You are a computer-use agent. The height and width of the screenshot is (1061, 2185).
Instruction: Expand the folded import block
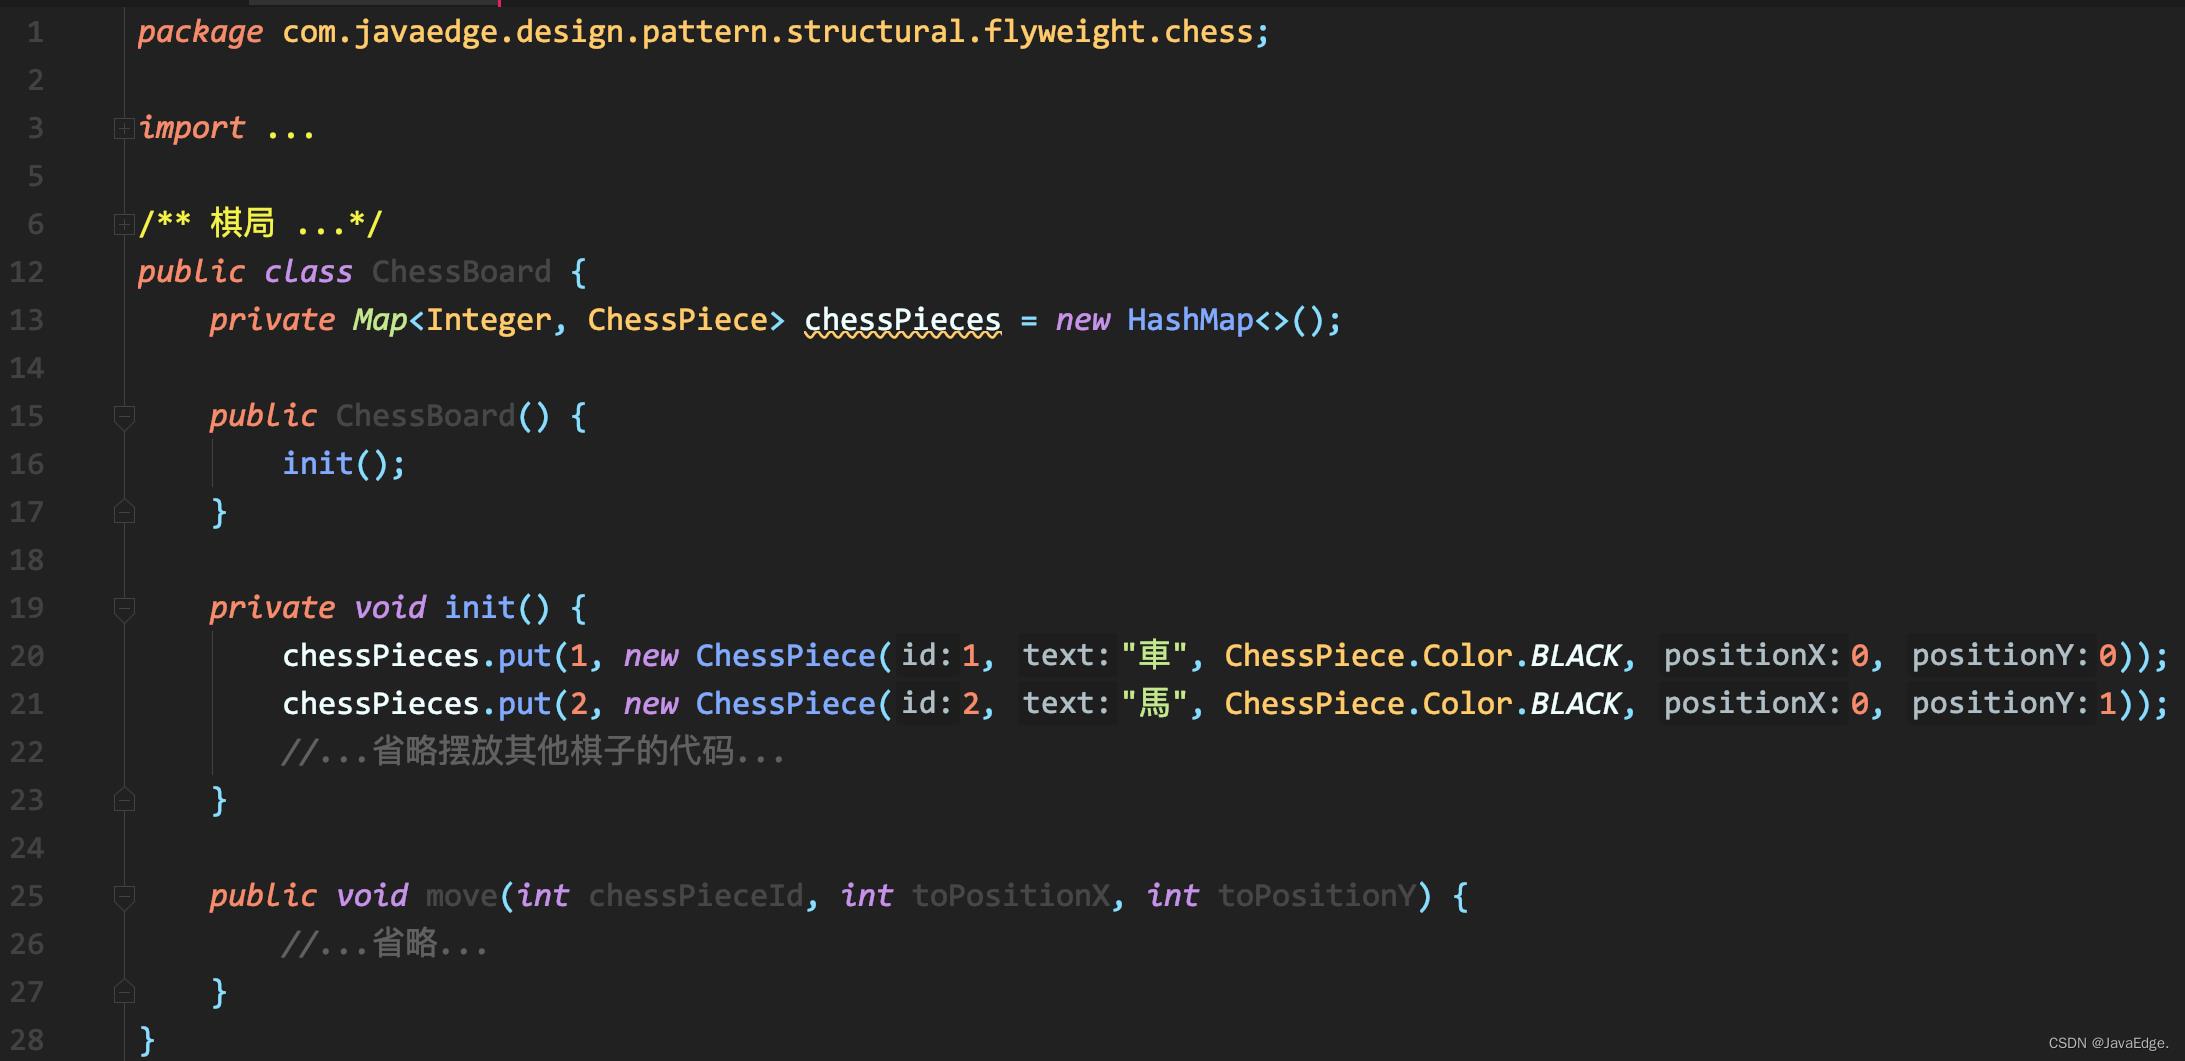coord(124,128)
